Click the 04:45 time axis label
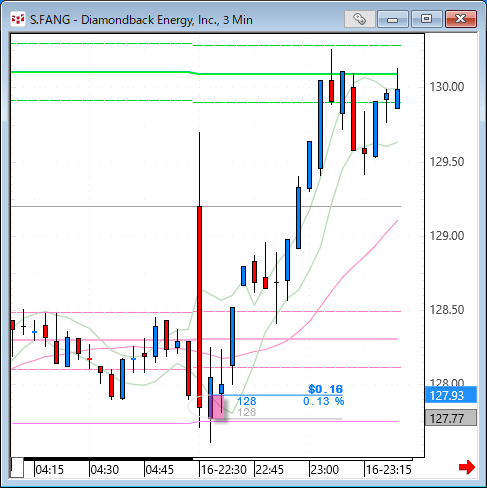 point(160,470)
